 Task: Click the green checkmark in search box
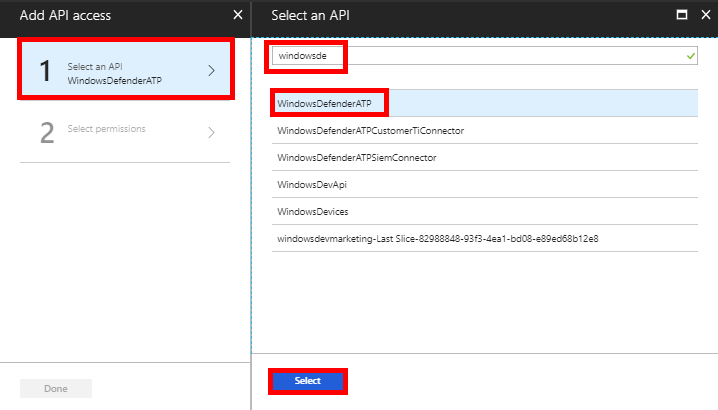(691, 57)
